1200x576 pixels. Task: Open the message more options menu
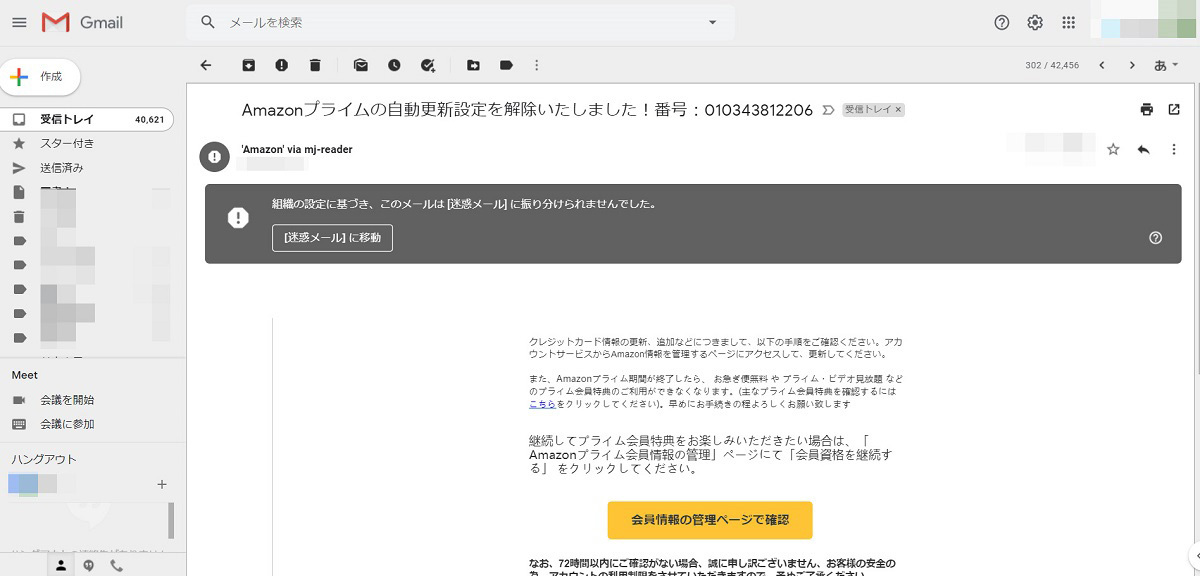[x=1174, y=150]
